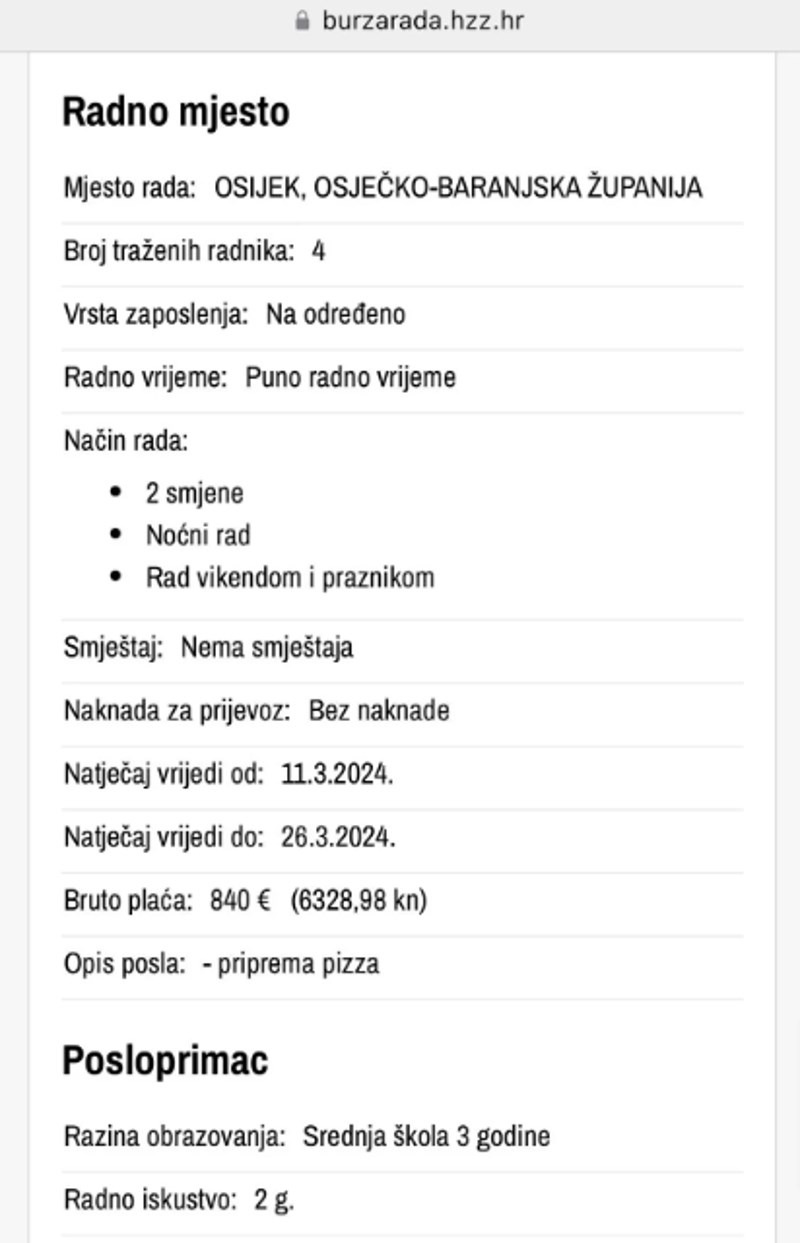Click the Rad vikendom i praznikom item

[x=290, y=577]
